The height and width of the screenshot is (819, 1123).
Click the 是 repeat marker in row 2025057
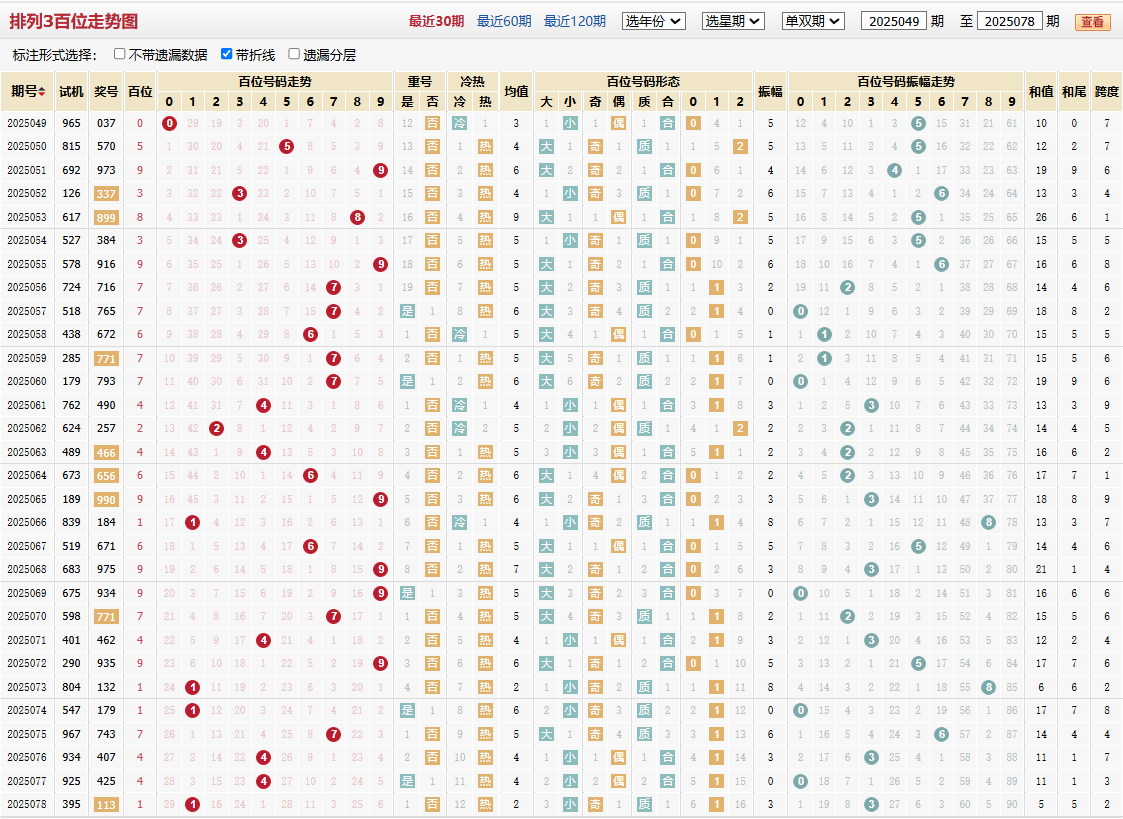(408, 311)
